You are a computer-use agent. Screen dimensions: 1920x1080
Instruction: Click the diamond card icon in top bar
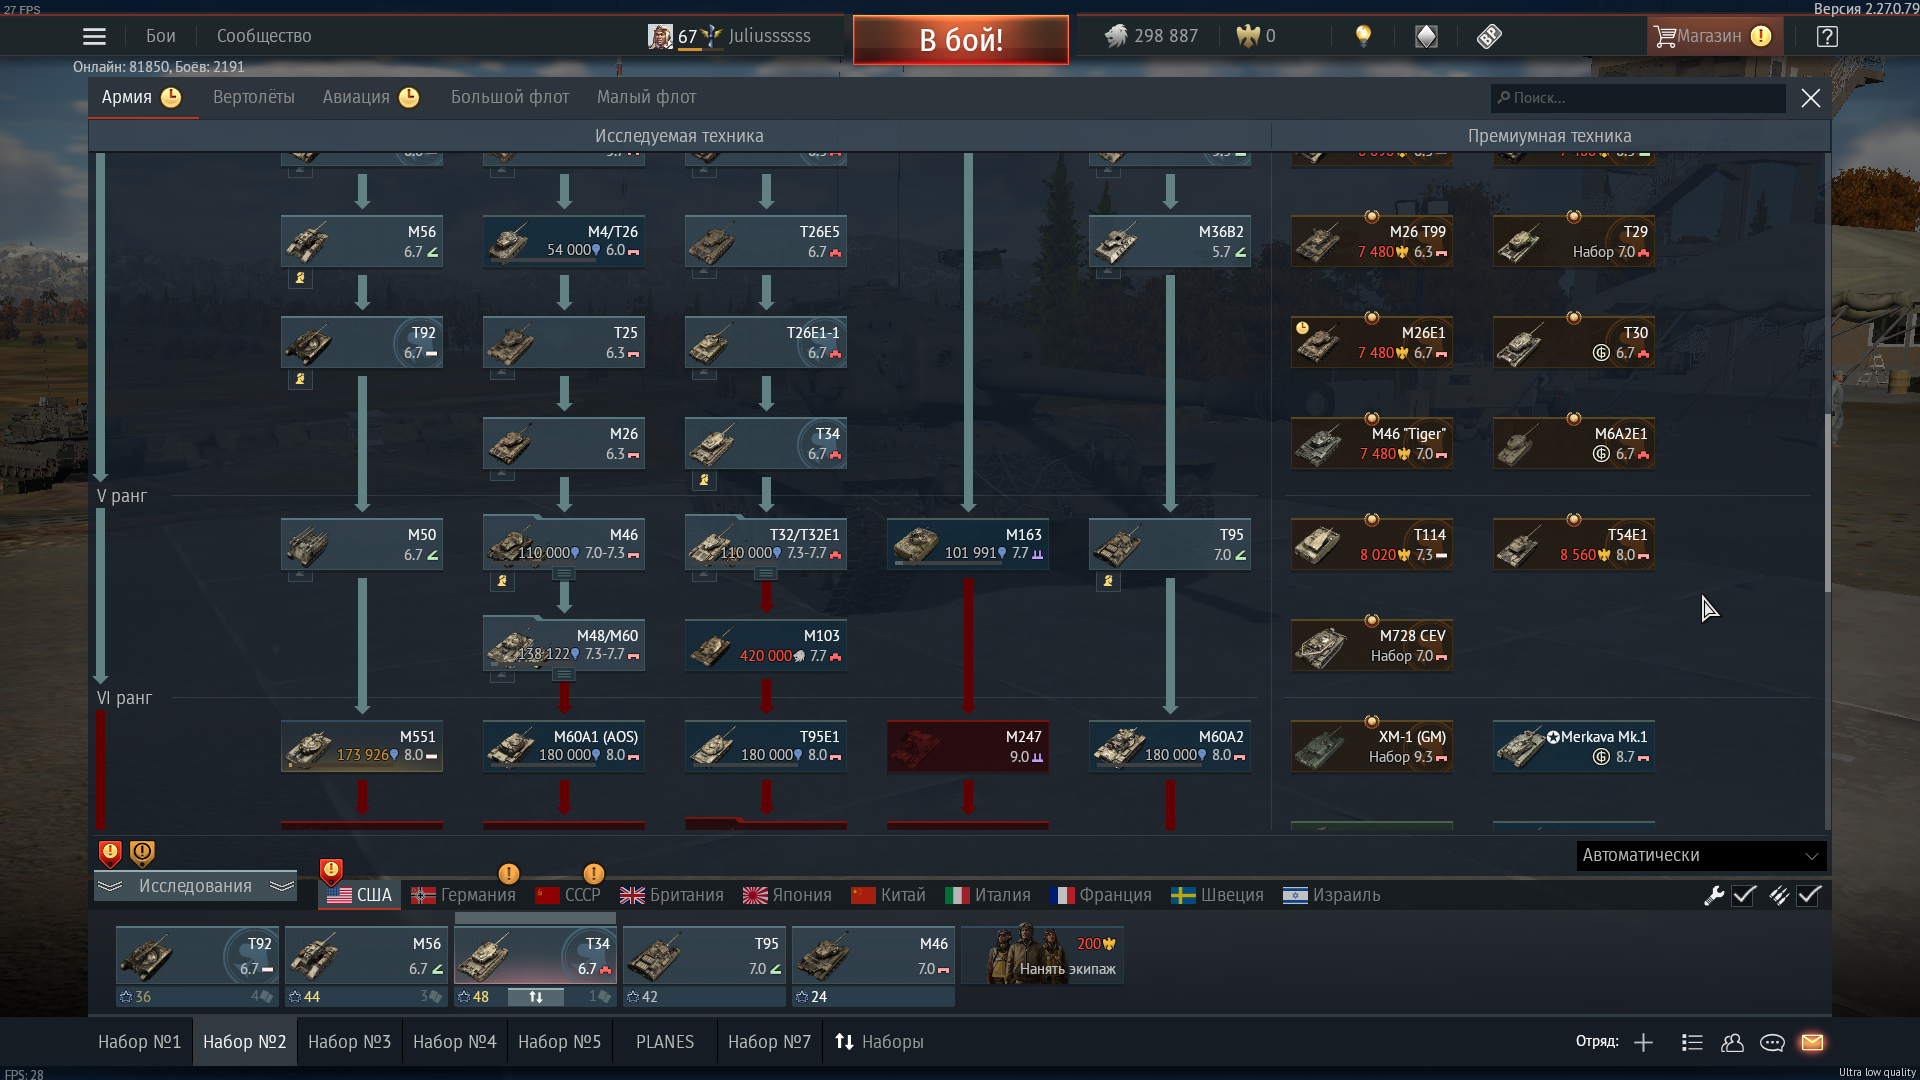[x=1426, y=37]
